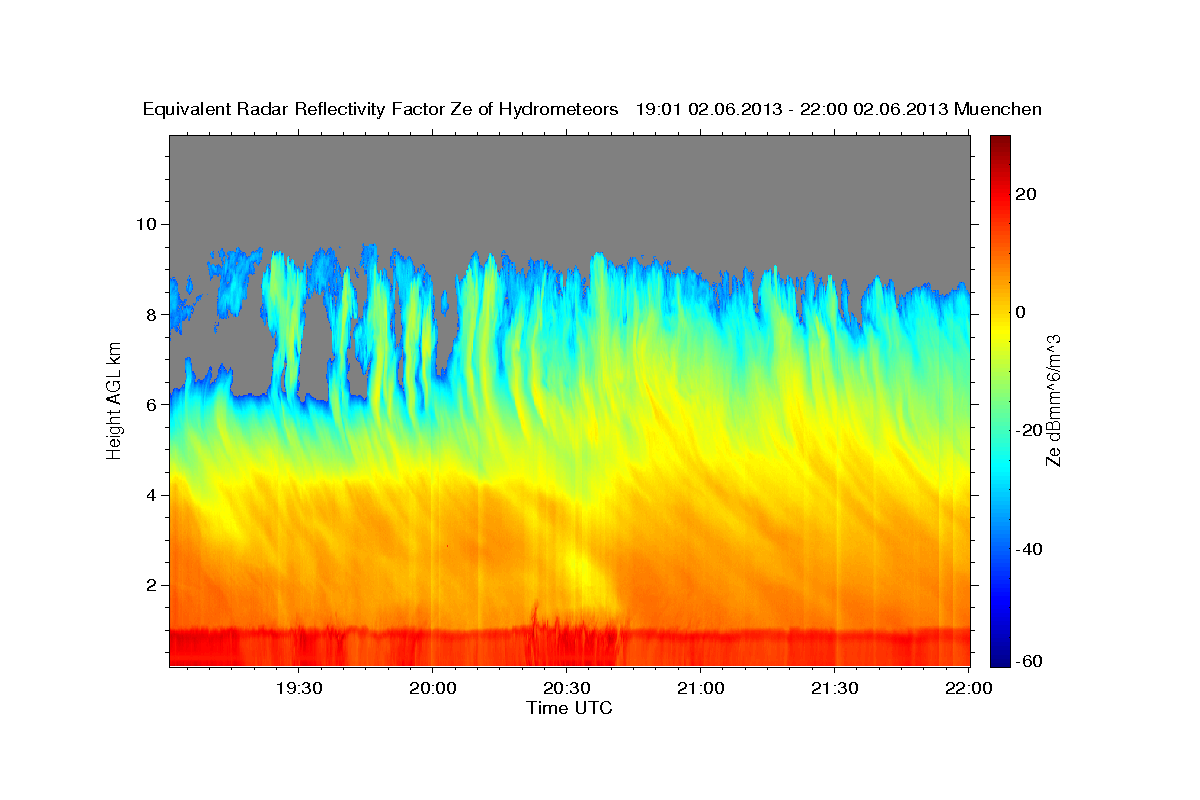Click the 19:30 time tick label

[x=299, y=688]
